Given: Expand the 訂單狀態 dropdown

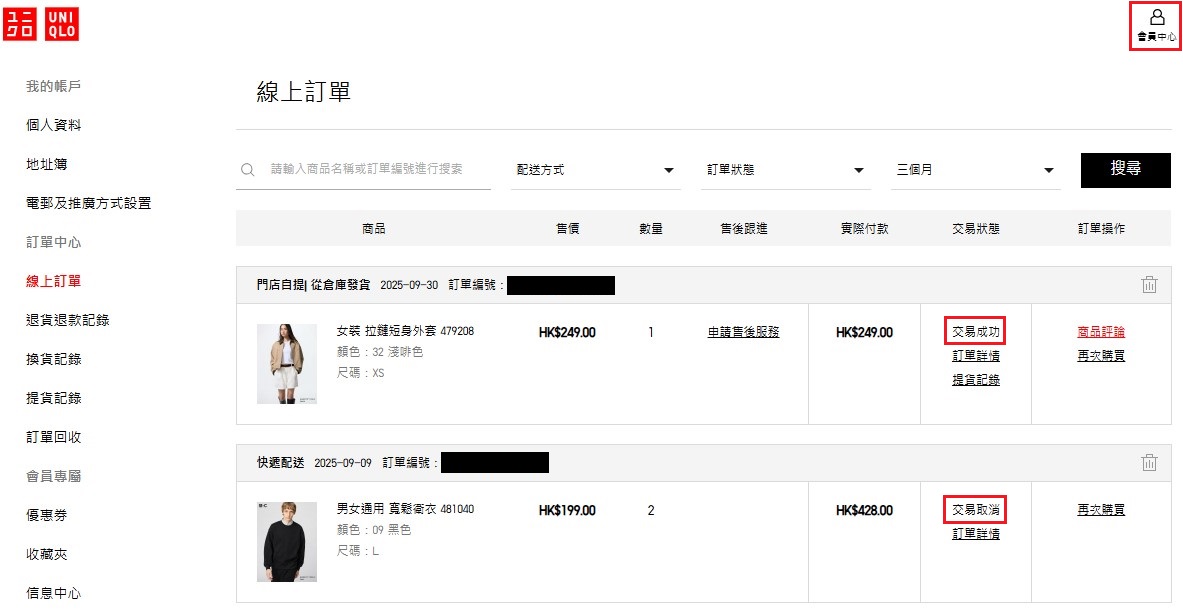Looking at the screenshot, I should pyautogui.click(x=785, y=170).
